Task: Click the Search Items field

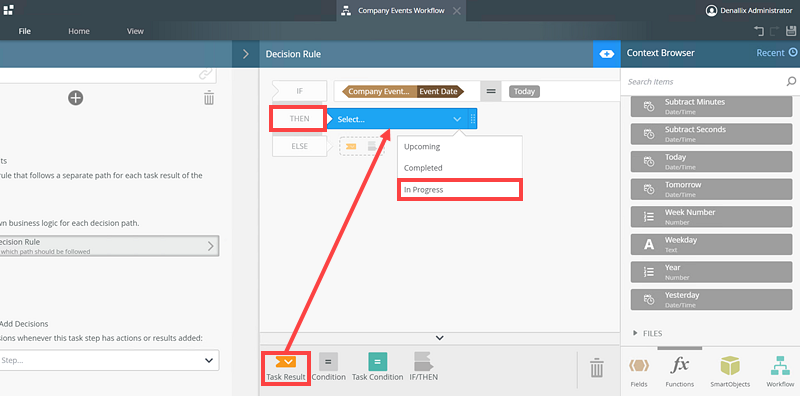Action: (704, 82)
